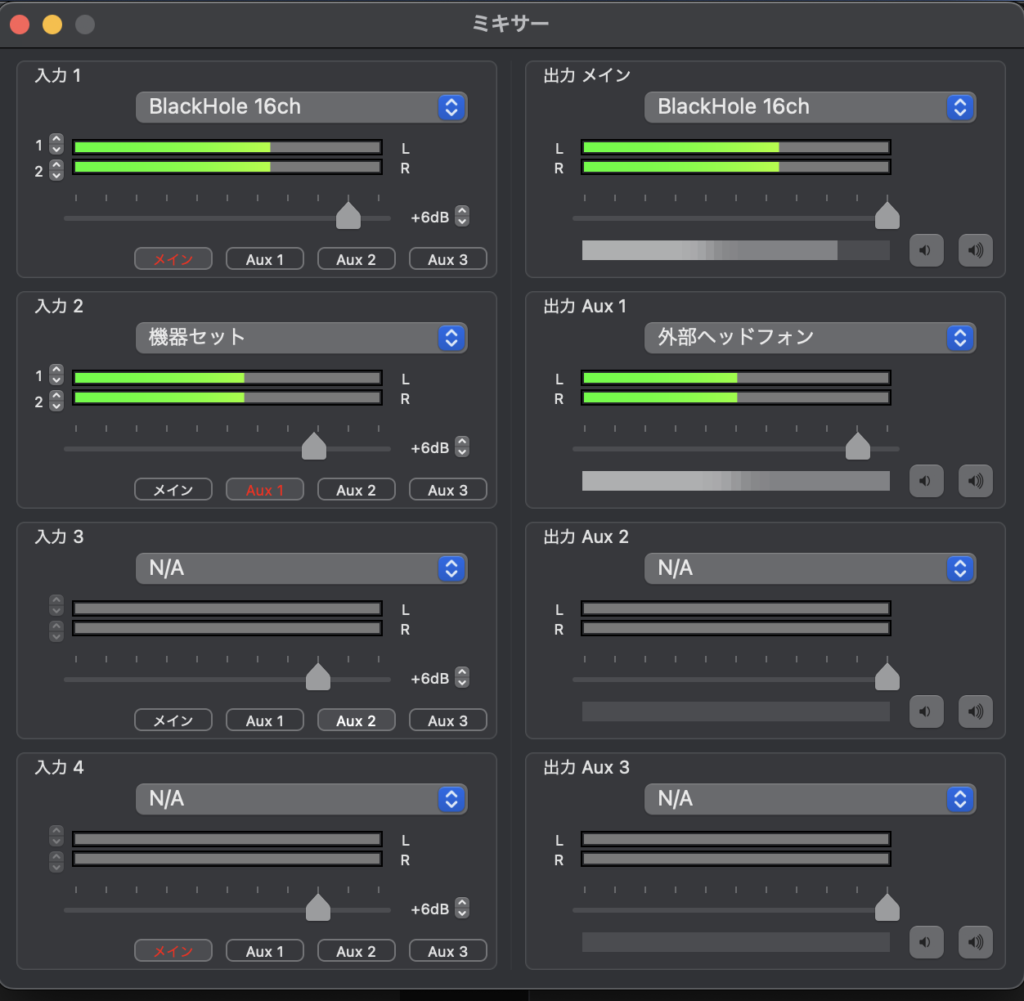The image size is (1024, 1001).
Task: Click the +6dB gain stepper in 入力 2
Action: pyautogui.click(x=462, y=447)
